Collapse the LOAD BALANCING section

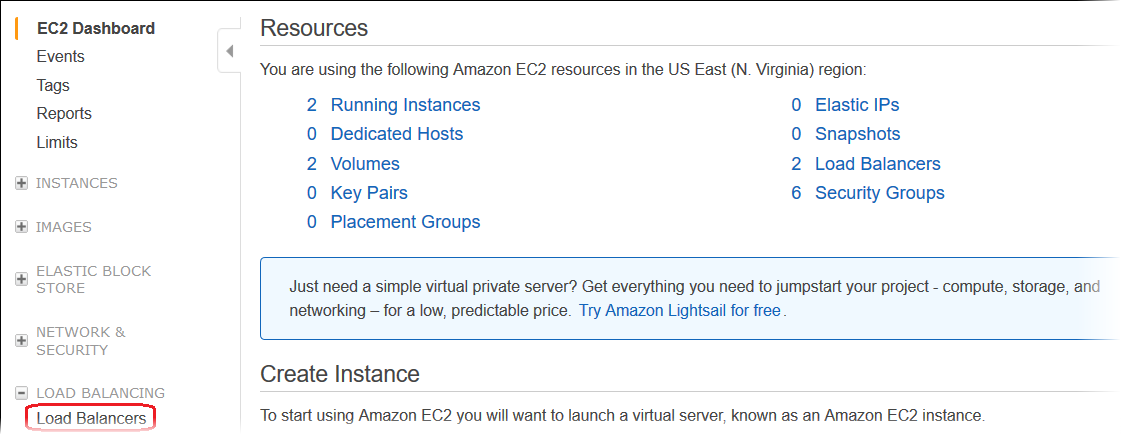pos(22,393)
